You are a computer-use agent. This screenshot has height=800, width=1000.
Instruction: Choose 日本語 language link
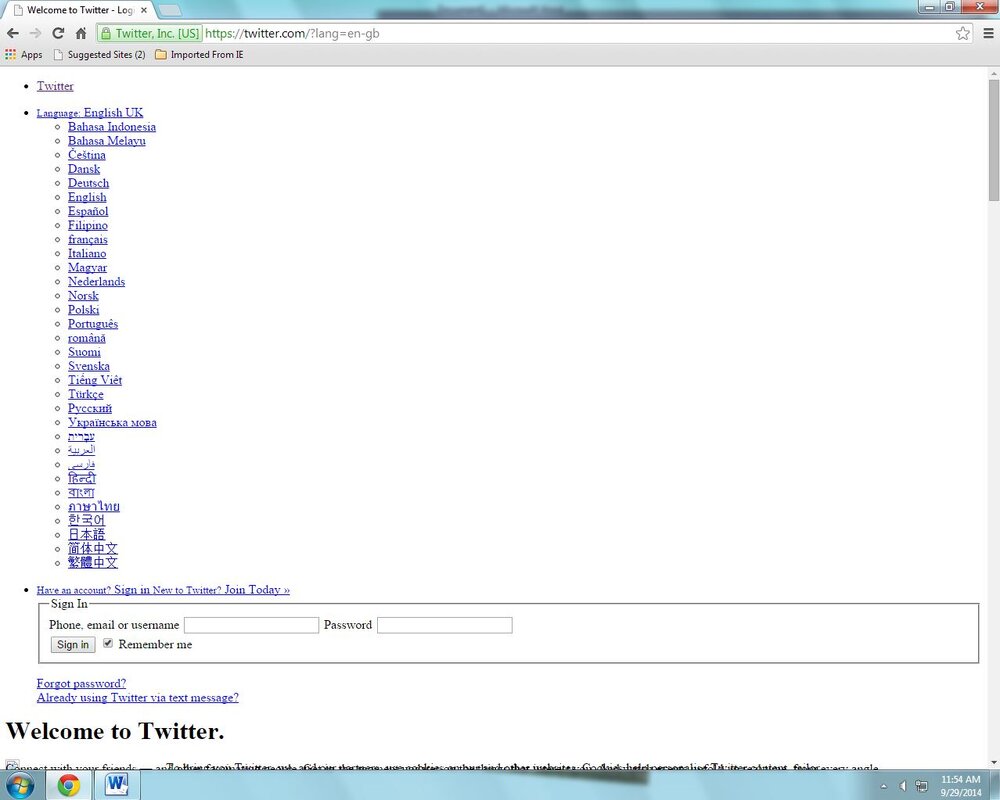tap(86, 535)
